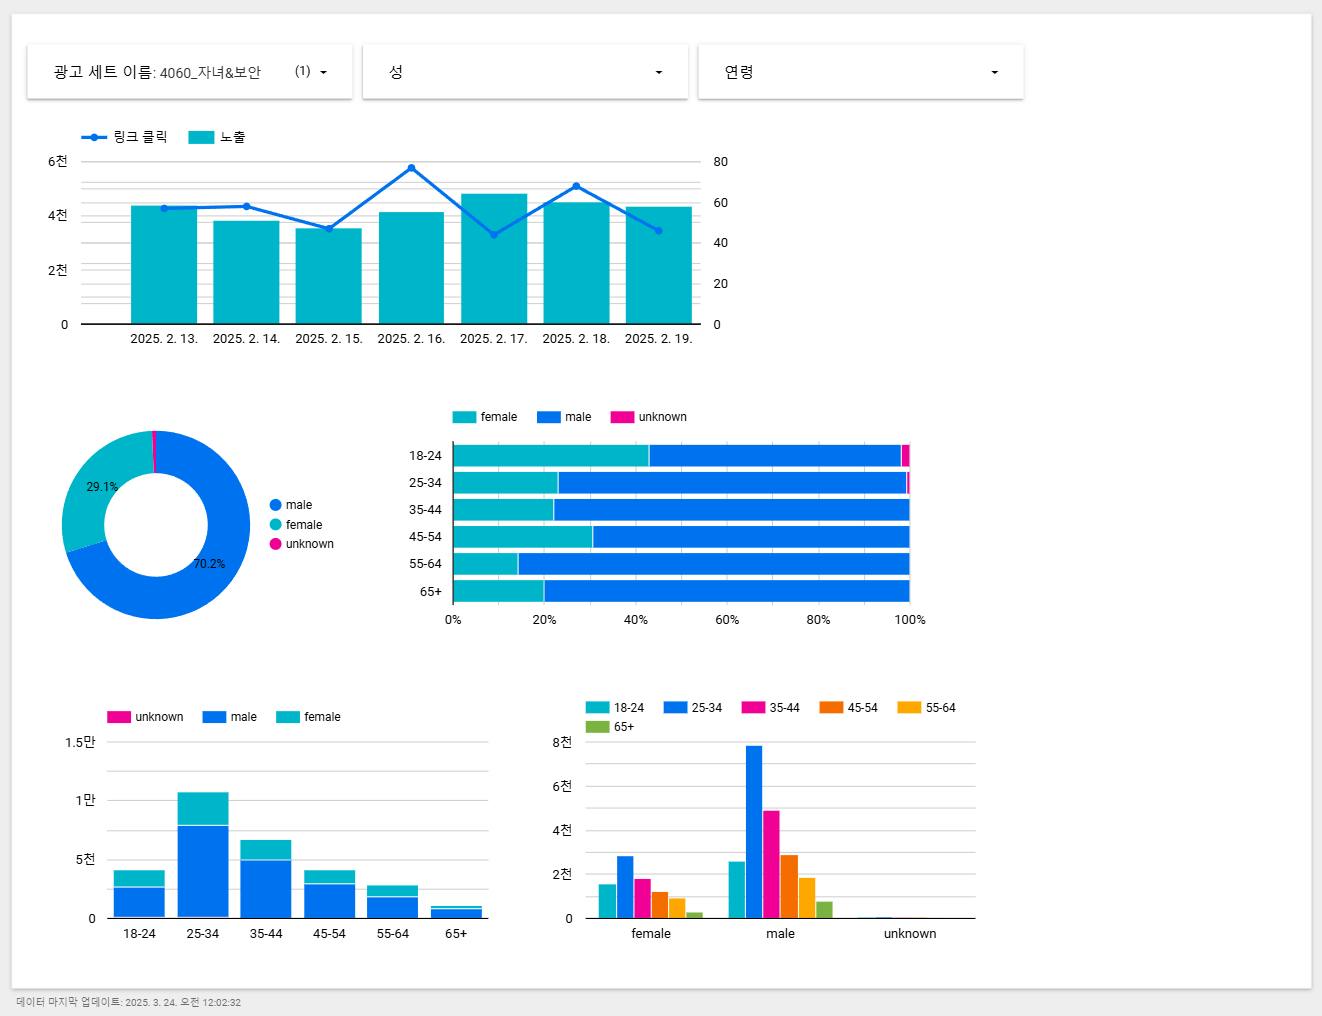
Task: Click the link-click line point on 2025. 2. 15.
Action: pyautogui.click(x=329, y=229)
